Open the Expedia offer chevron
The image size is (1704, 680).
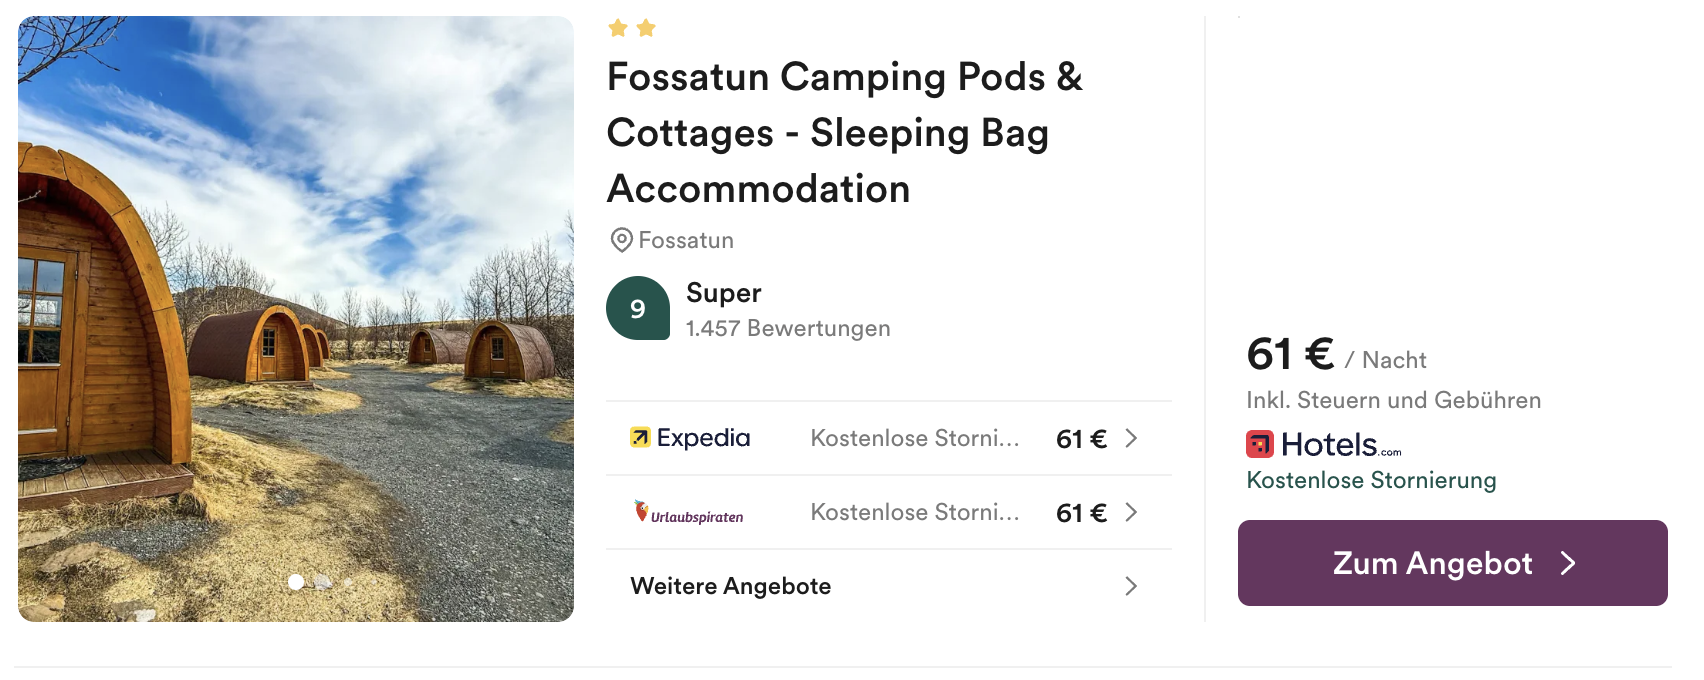click(x=1131, y=438)
